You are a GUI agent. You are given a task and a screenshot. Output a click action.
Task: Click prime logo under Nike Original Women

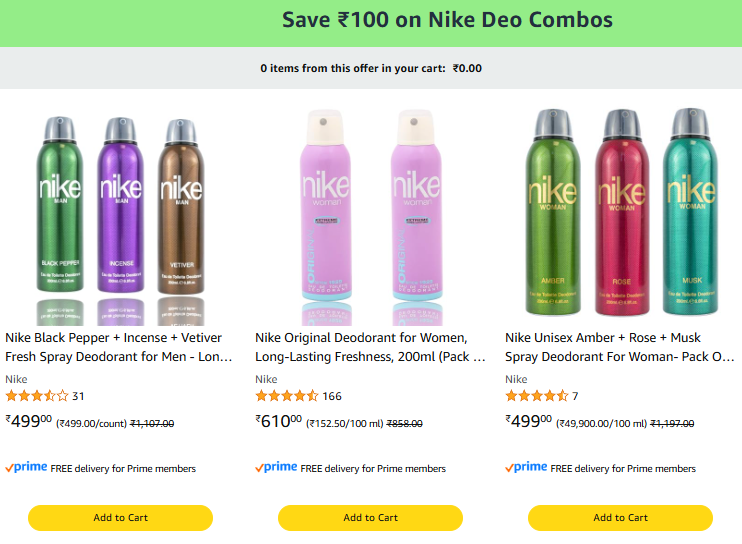(x=276, y=467)
